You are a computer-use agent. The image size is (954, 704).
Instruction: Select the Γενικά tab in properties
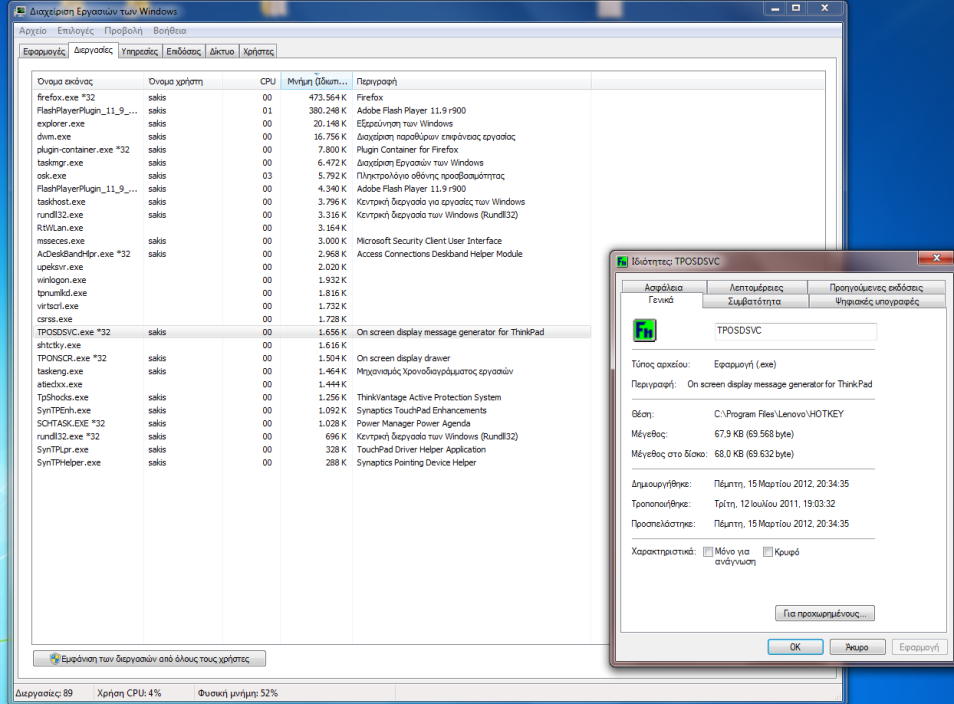(x=661, y=300)
